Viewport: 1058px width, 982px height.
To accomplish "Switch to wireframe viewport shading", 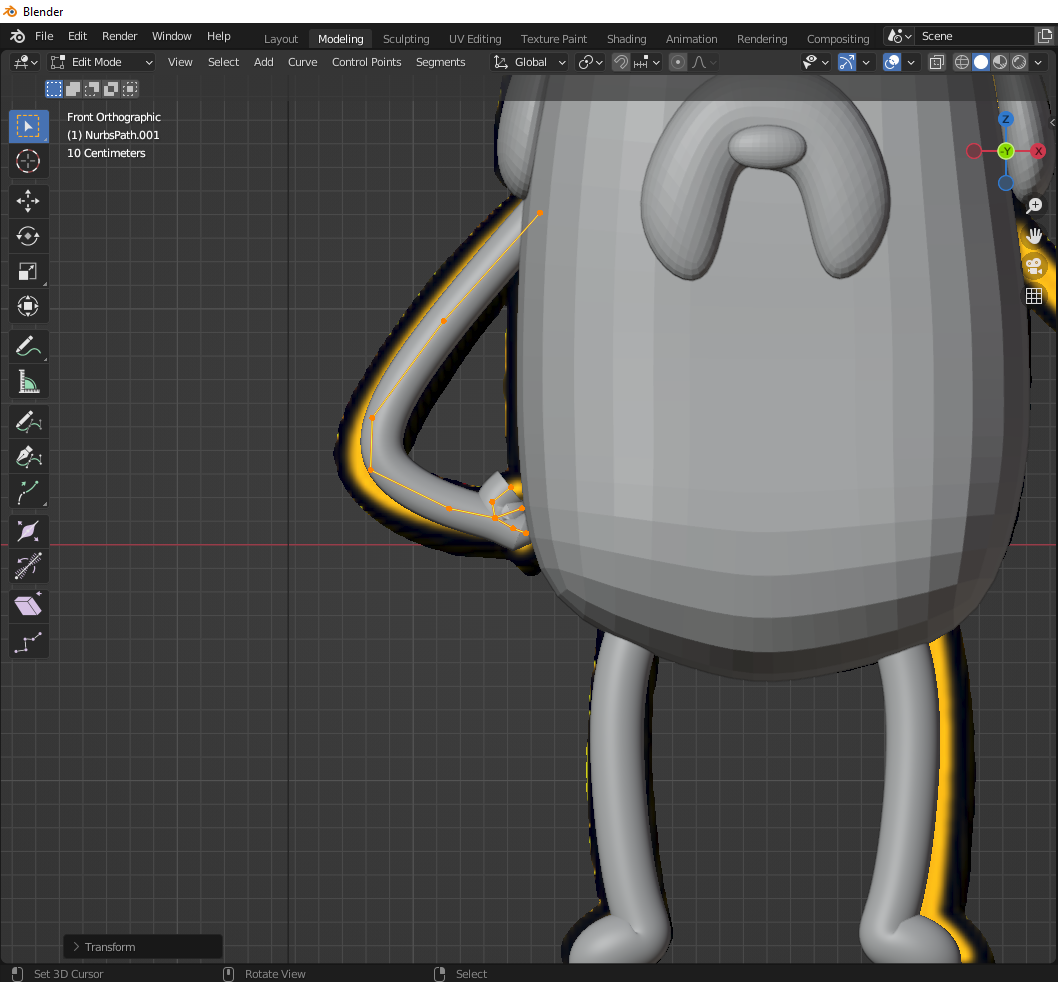I will (x=962, y=63).
